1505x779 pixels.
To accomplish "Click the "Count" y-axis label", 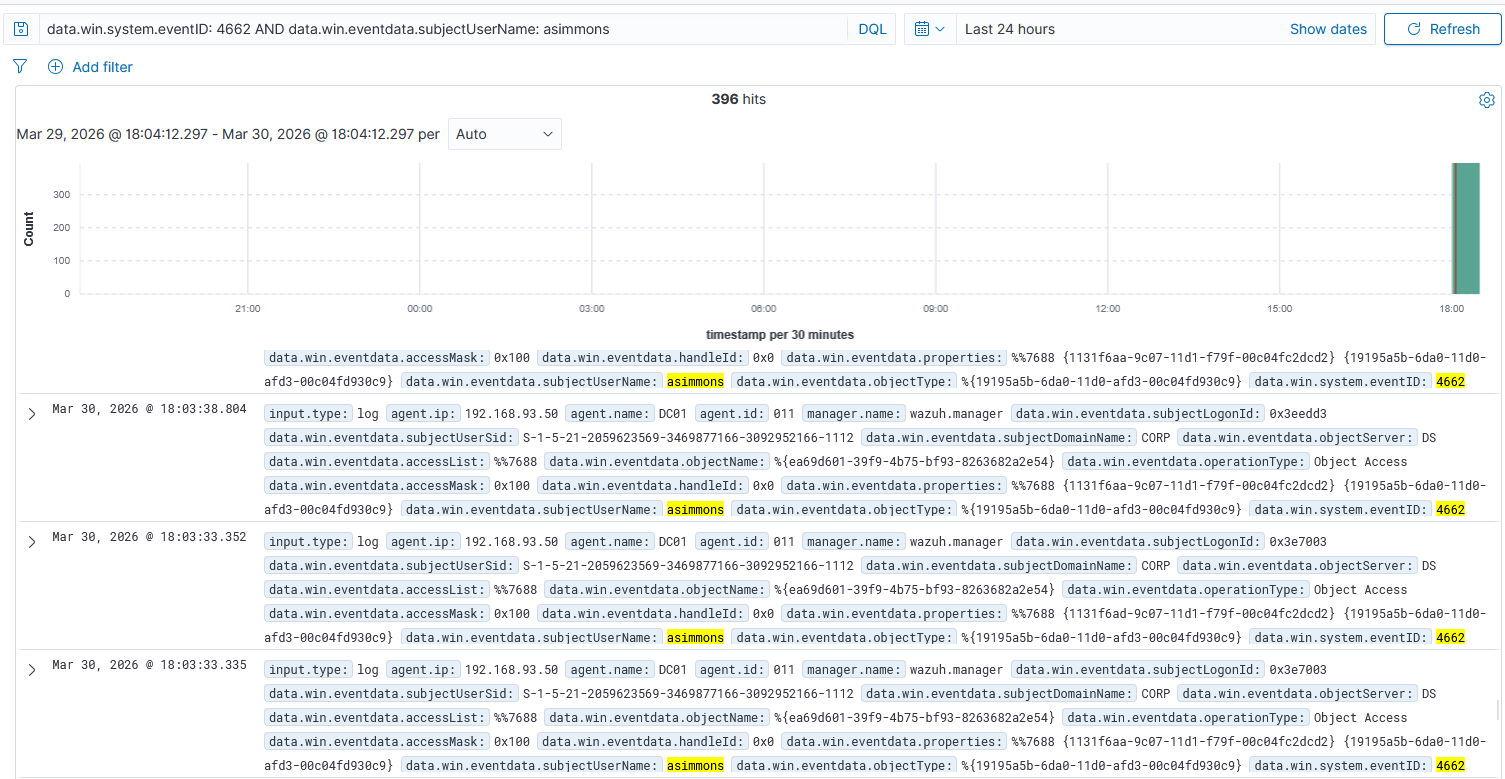I will click(x=28, y=229).
